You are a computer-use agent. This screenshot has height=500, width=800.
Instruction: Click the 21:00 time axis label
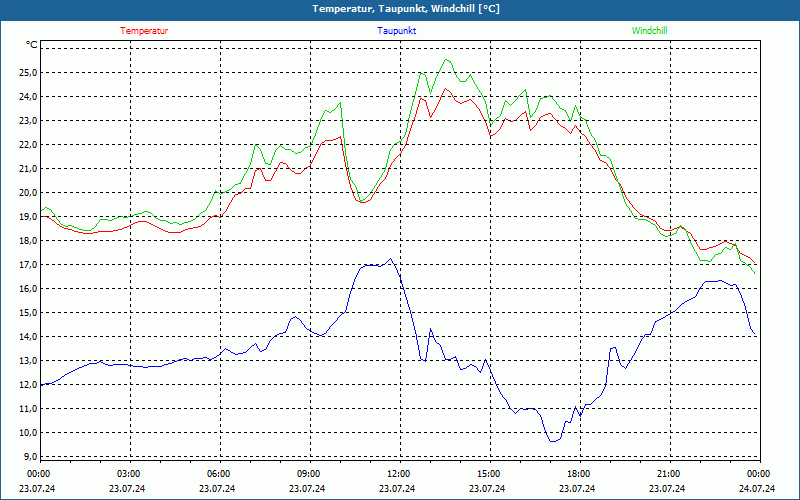[668, 474]
